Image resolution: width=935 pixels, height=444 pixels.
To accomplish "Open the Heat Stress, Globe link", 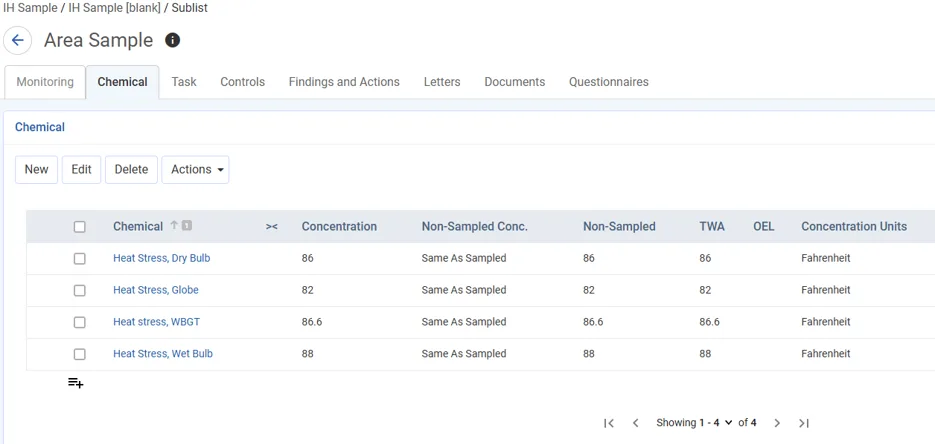I will (155, 290).
